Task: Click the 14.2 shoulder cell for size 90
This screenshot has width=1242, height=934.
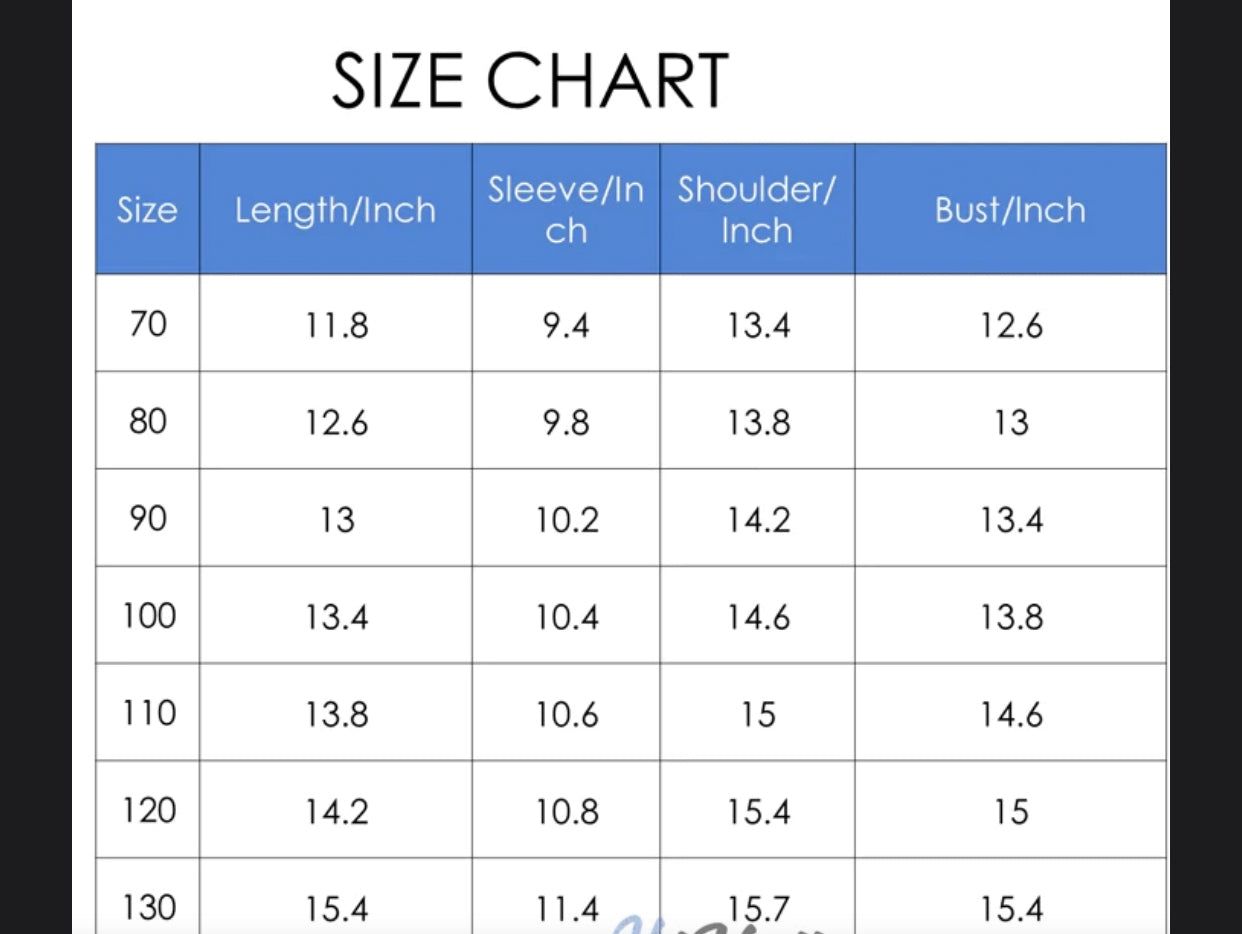Action: pos(758,519)
